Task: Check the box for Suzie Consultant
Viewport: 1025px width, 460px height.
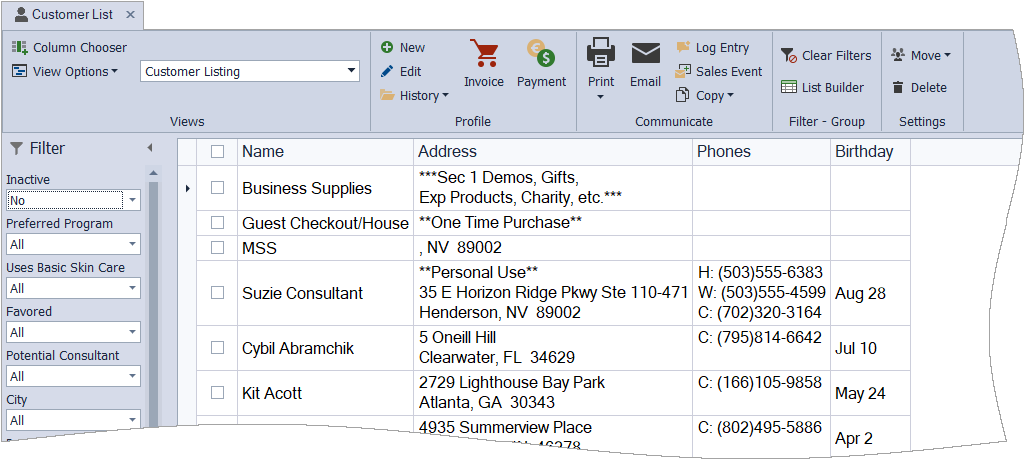Action: click(x=217, y=293)
